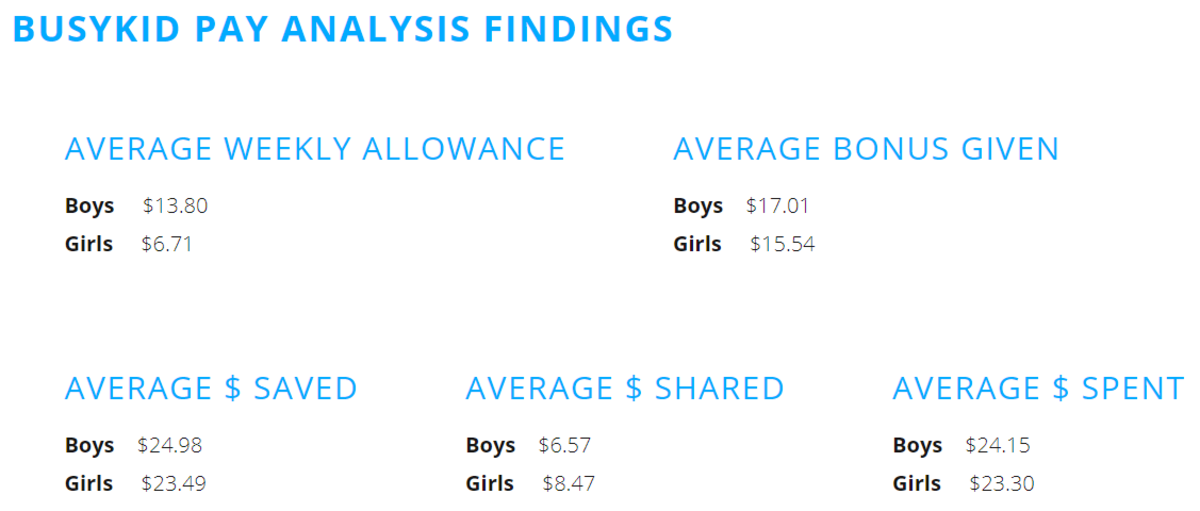Click the boys' weekly allowance value $13.80
Image resolution: width=1200 pixels, height=511 pixels.
[x=175, y=206]
